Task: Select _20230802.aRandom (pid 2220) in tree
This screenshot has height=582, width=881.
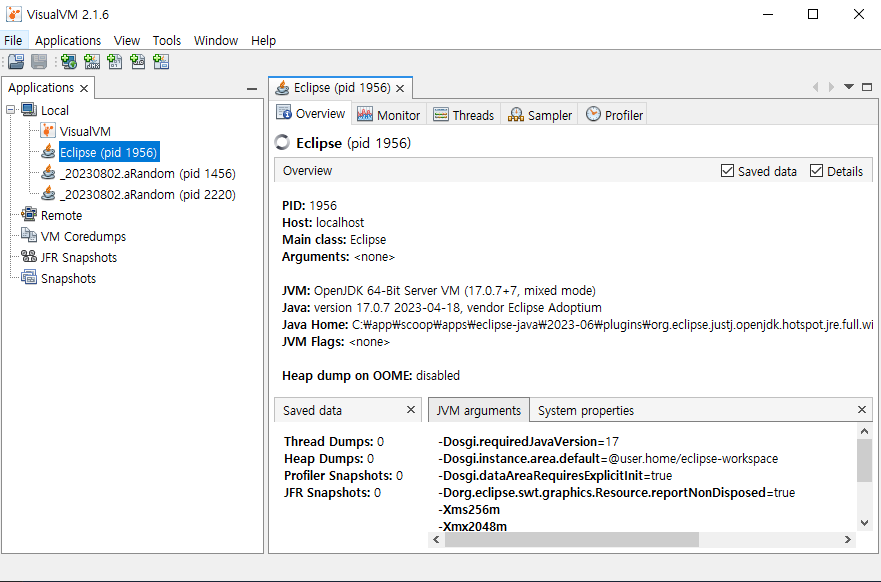Action: click(148, 194)
